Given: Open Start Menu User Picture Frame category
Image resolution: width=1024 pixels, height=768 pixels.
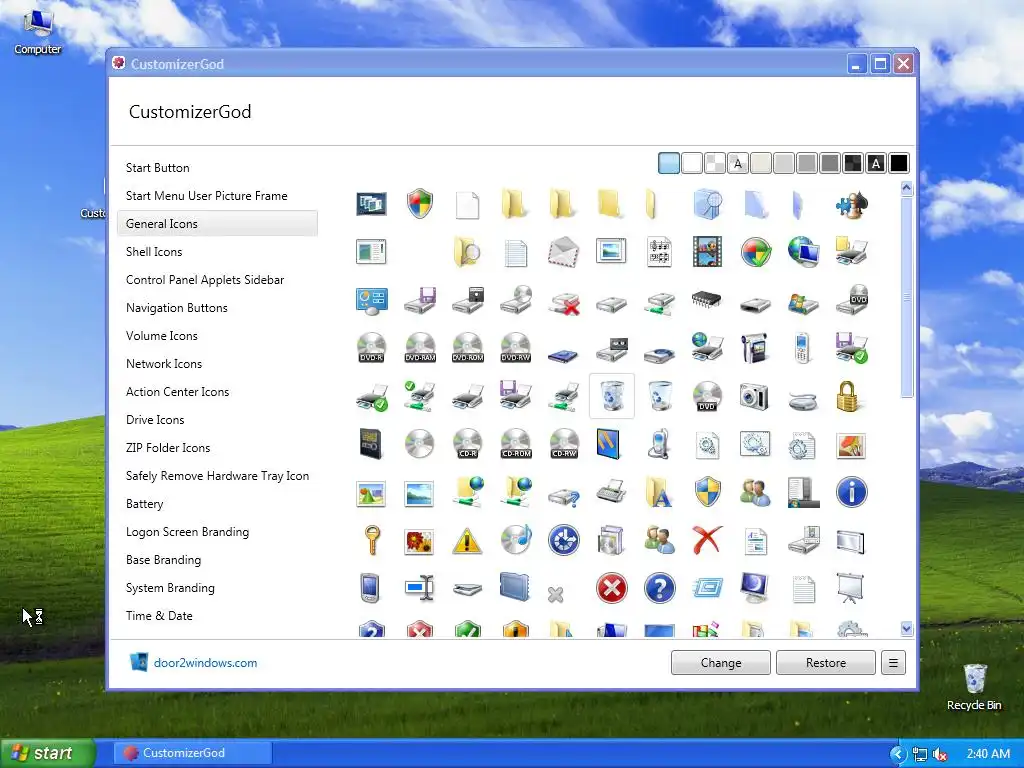Looking at the screenshot, I should click(217, 196).
